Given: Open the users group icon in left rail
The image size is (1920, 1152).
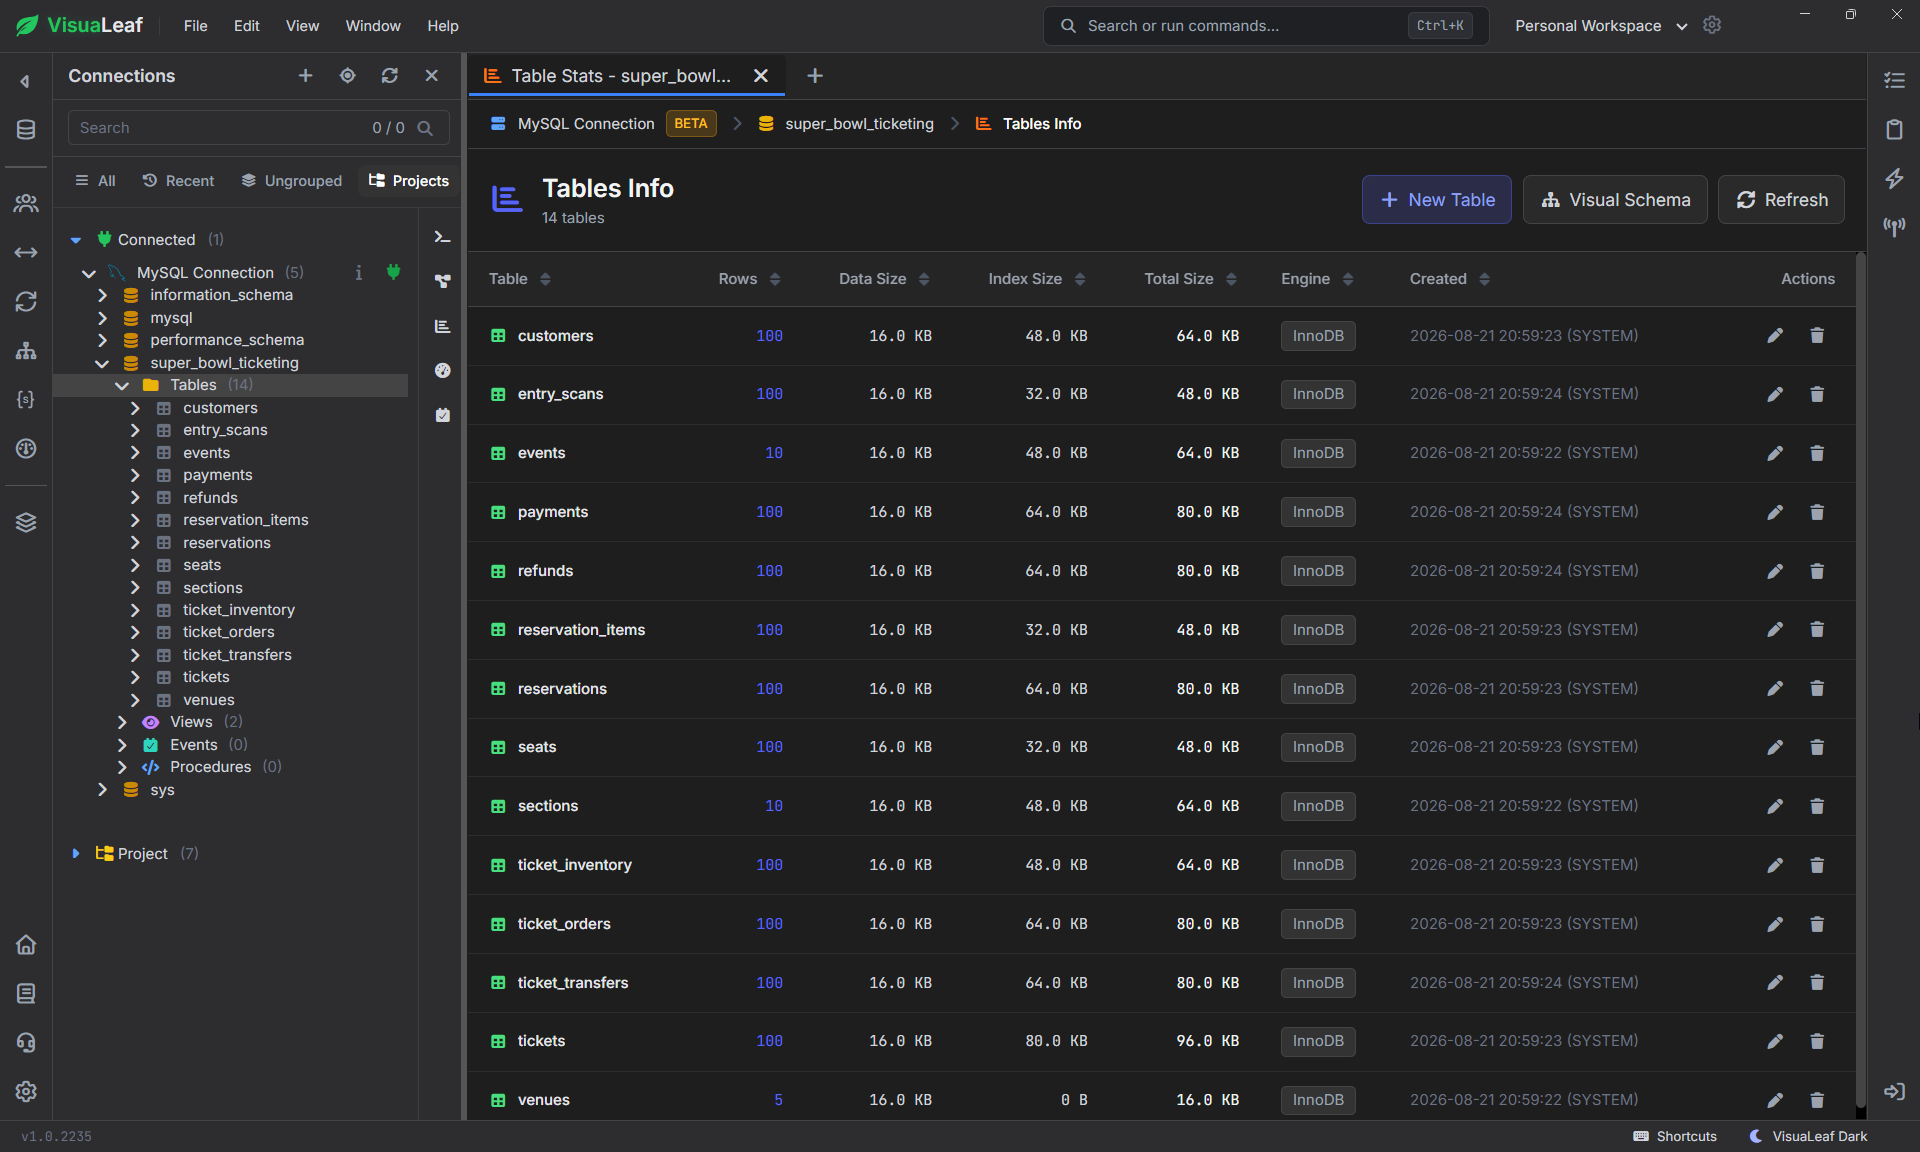Looking at the screenshot, I should 26,203.
